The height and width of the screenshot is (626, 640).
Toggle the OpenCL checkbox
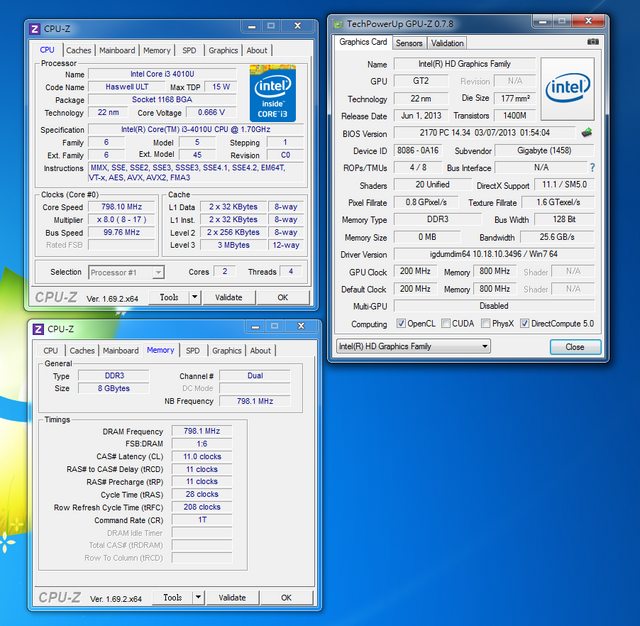click(401, 324)
